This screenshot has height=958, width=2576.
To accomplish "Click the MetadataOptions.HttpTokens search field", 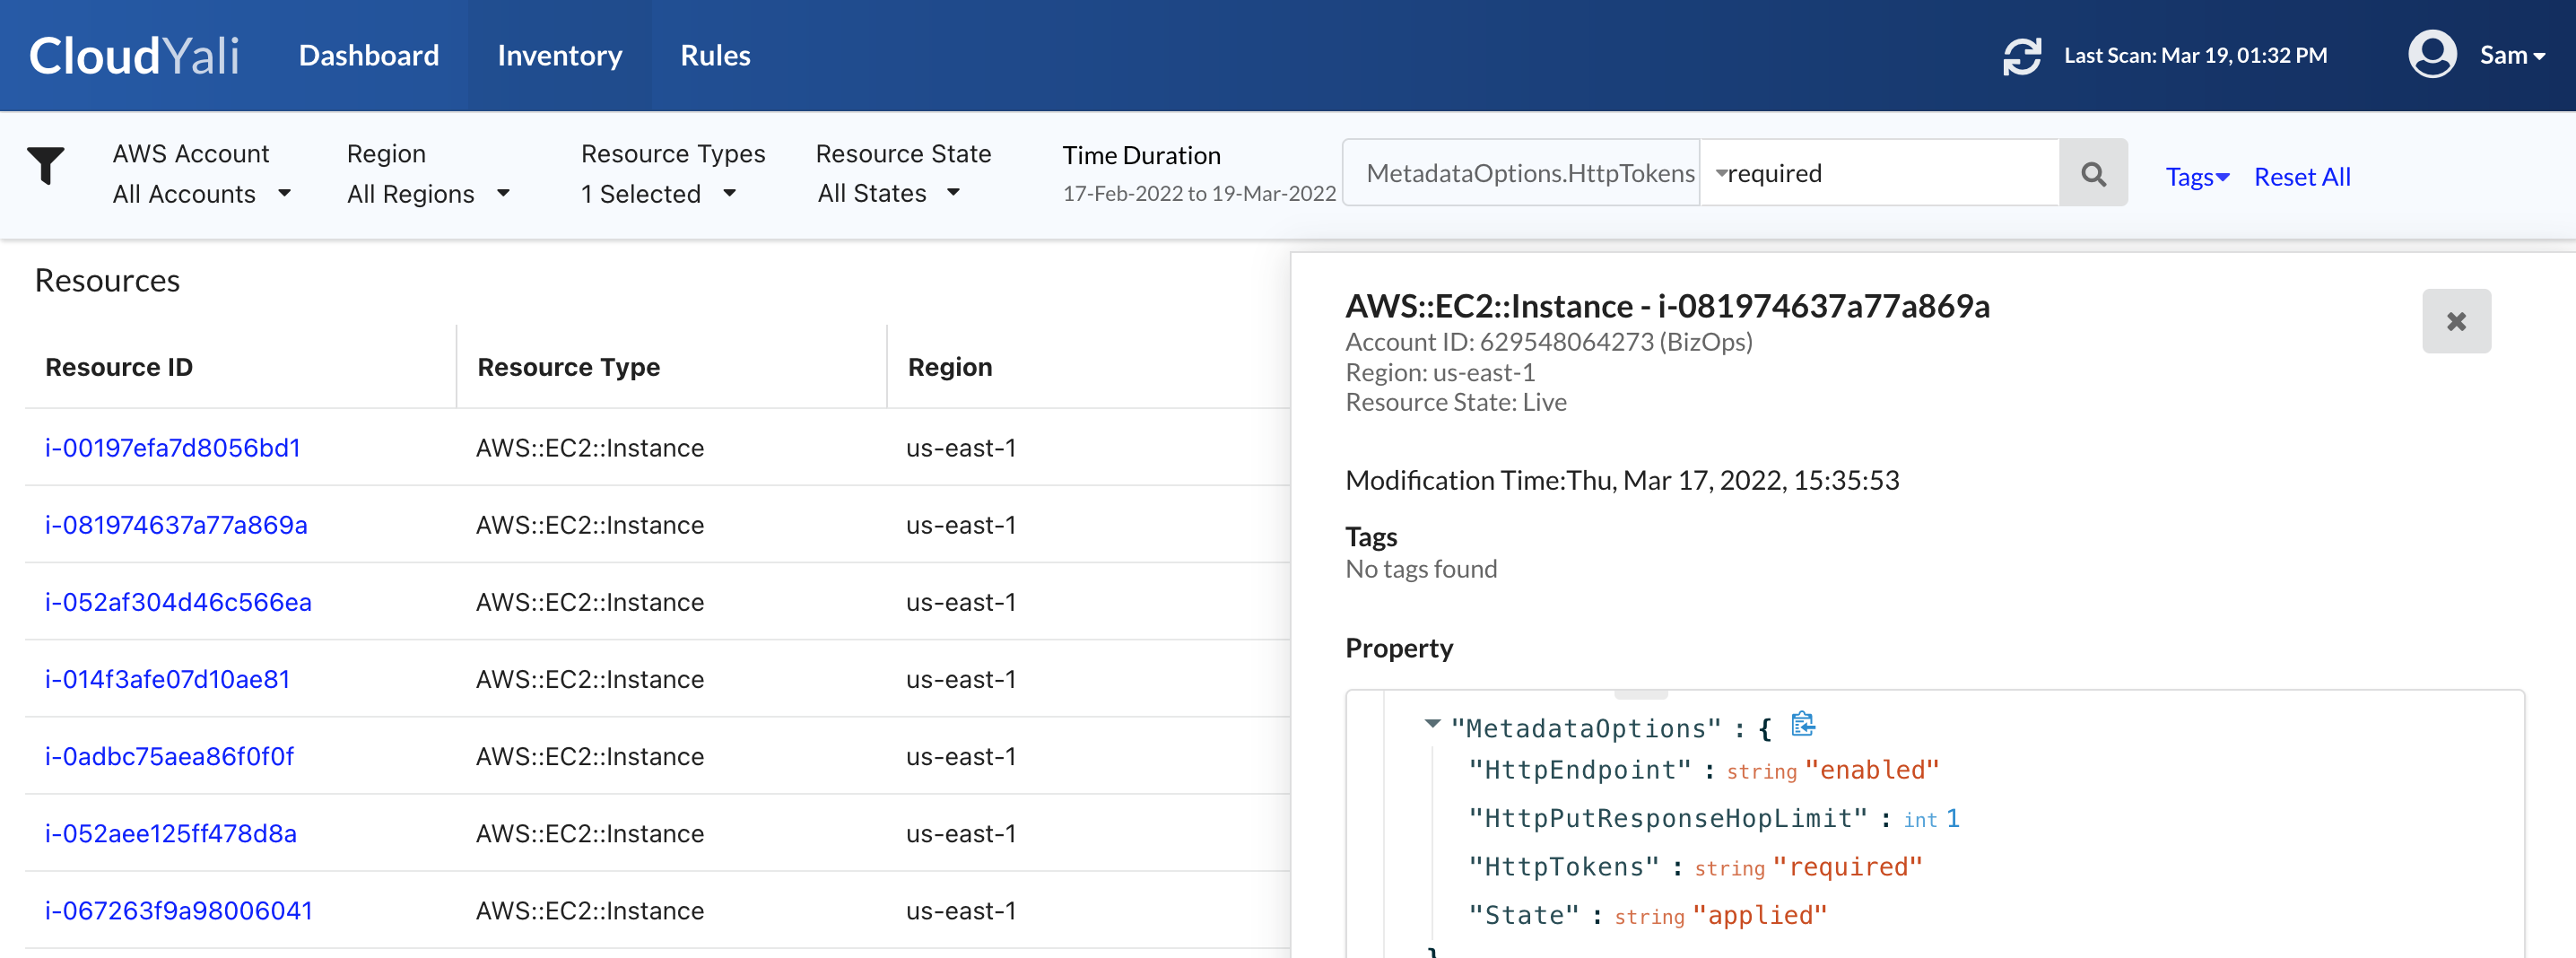I will coord(1525,172).
